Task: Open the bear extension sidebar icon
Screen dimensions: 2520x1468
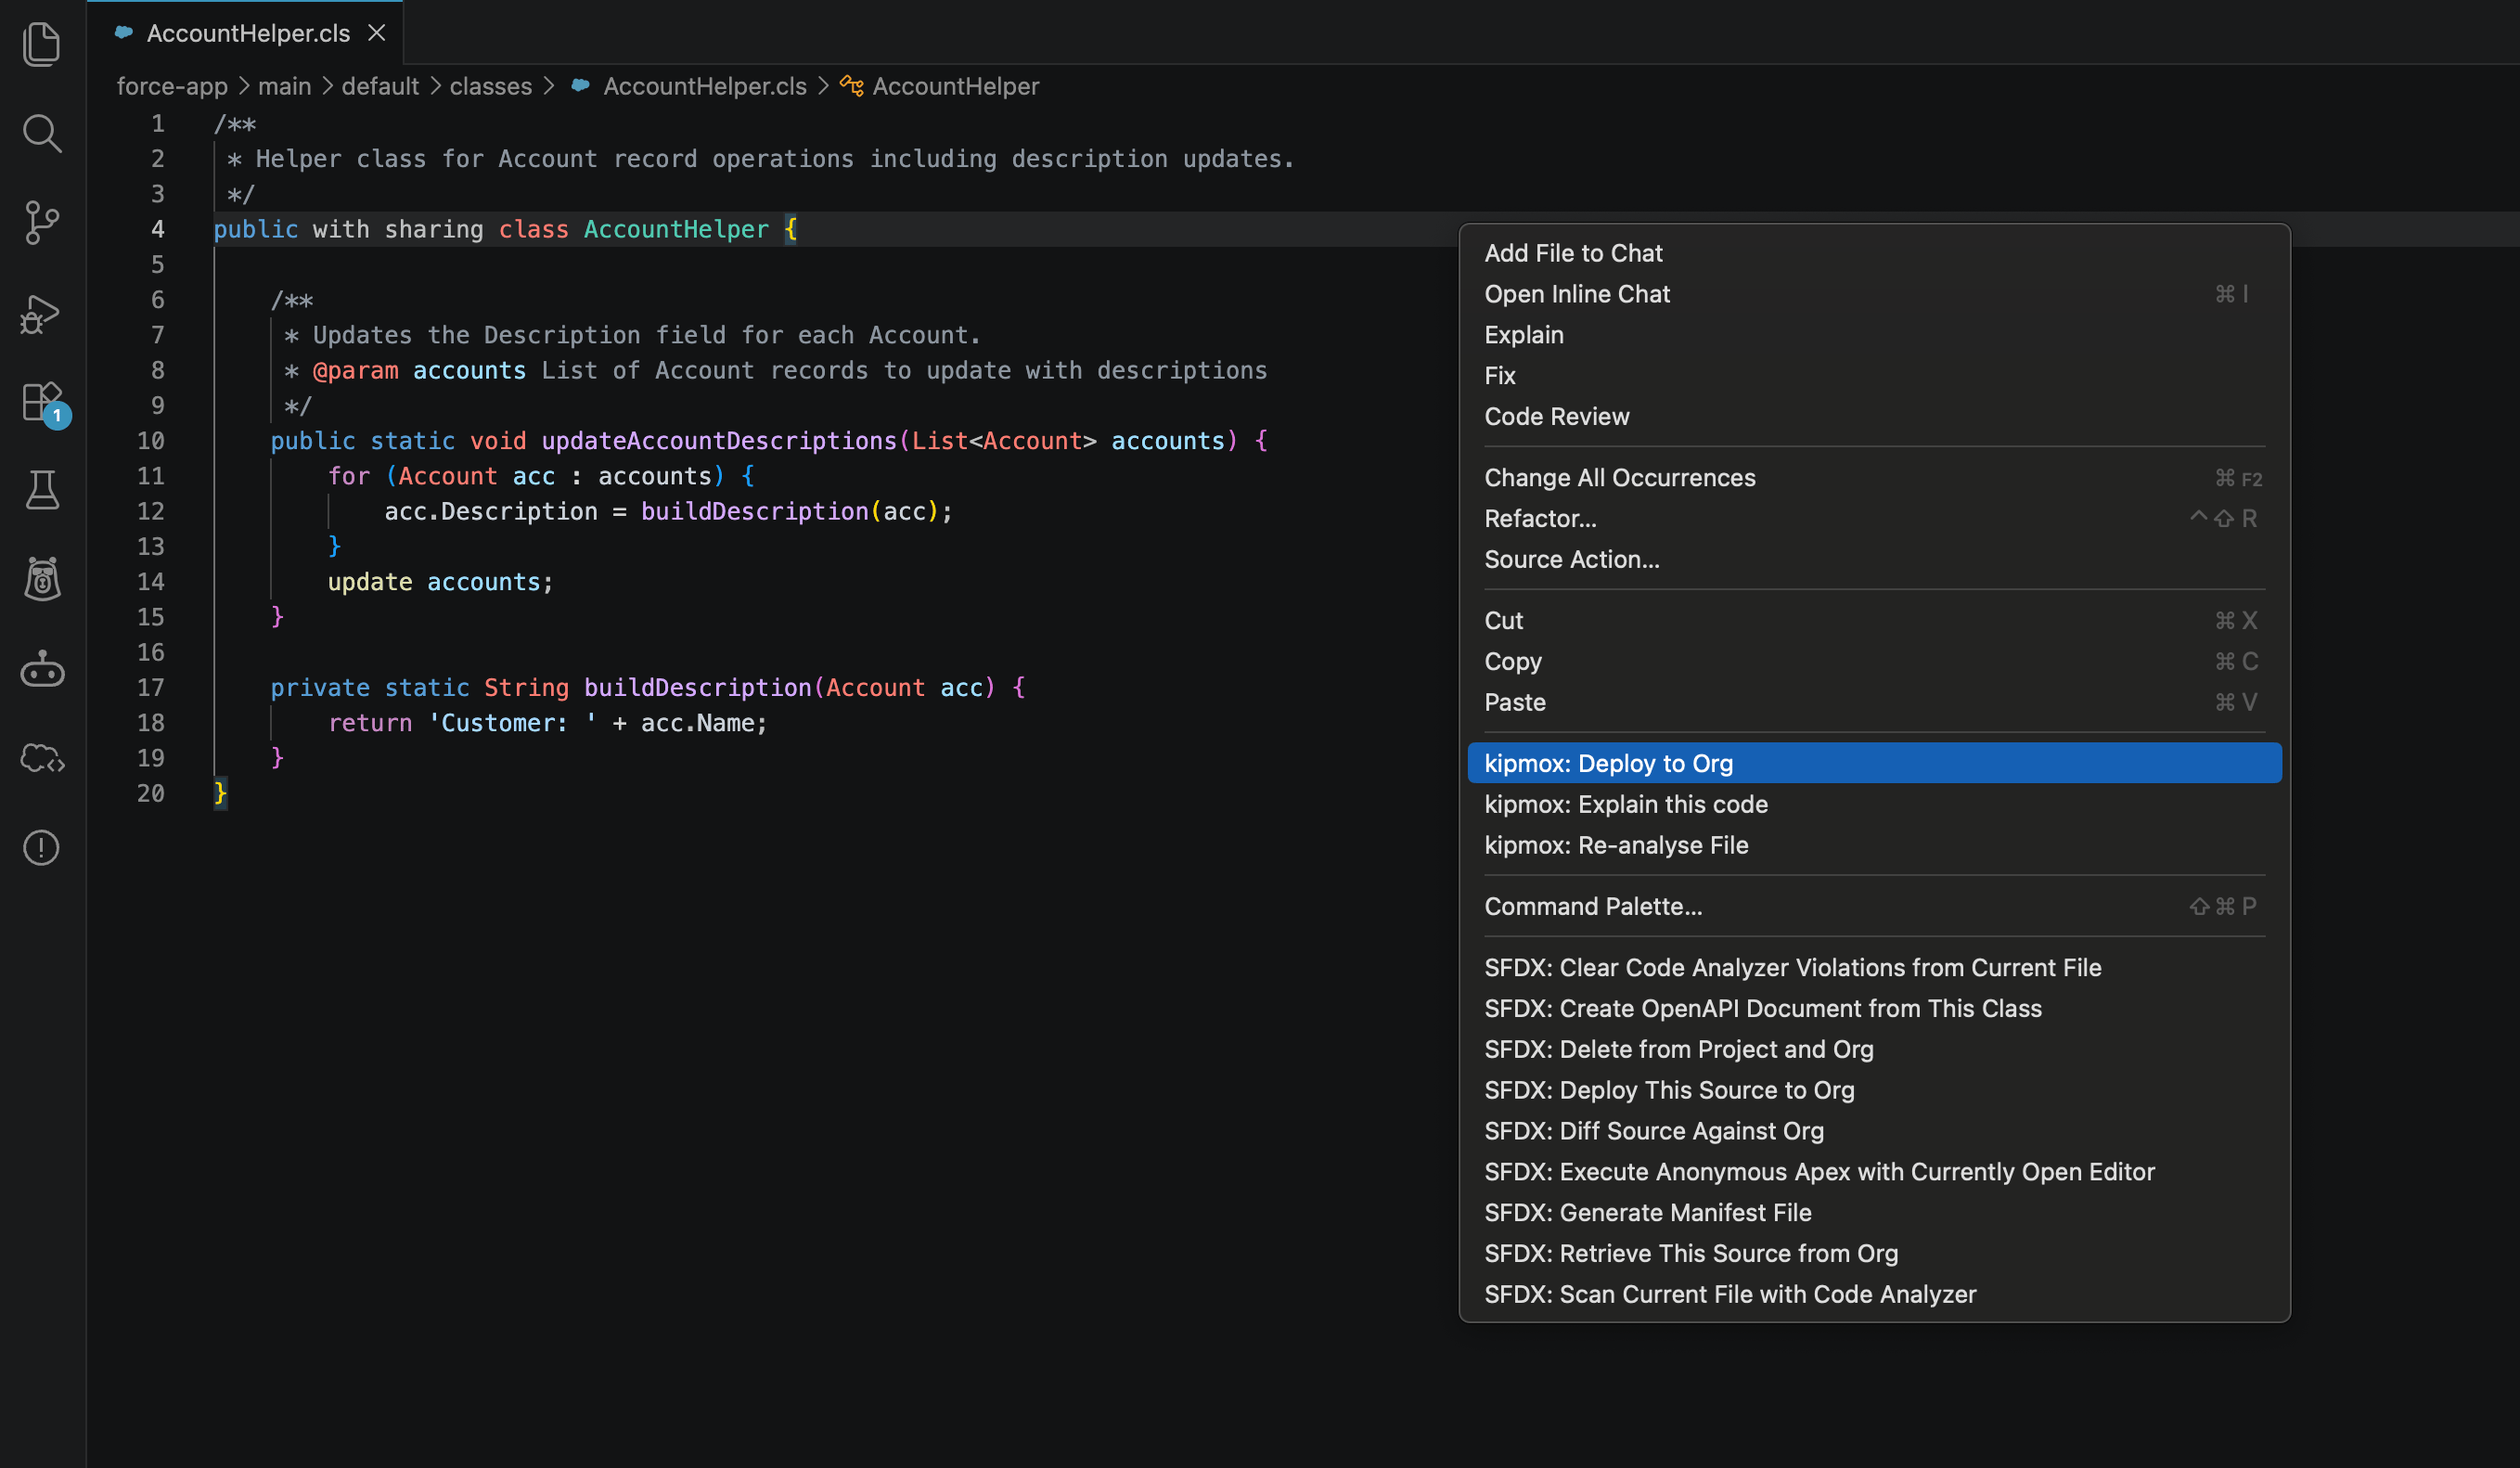Action: point(42,579)
